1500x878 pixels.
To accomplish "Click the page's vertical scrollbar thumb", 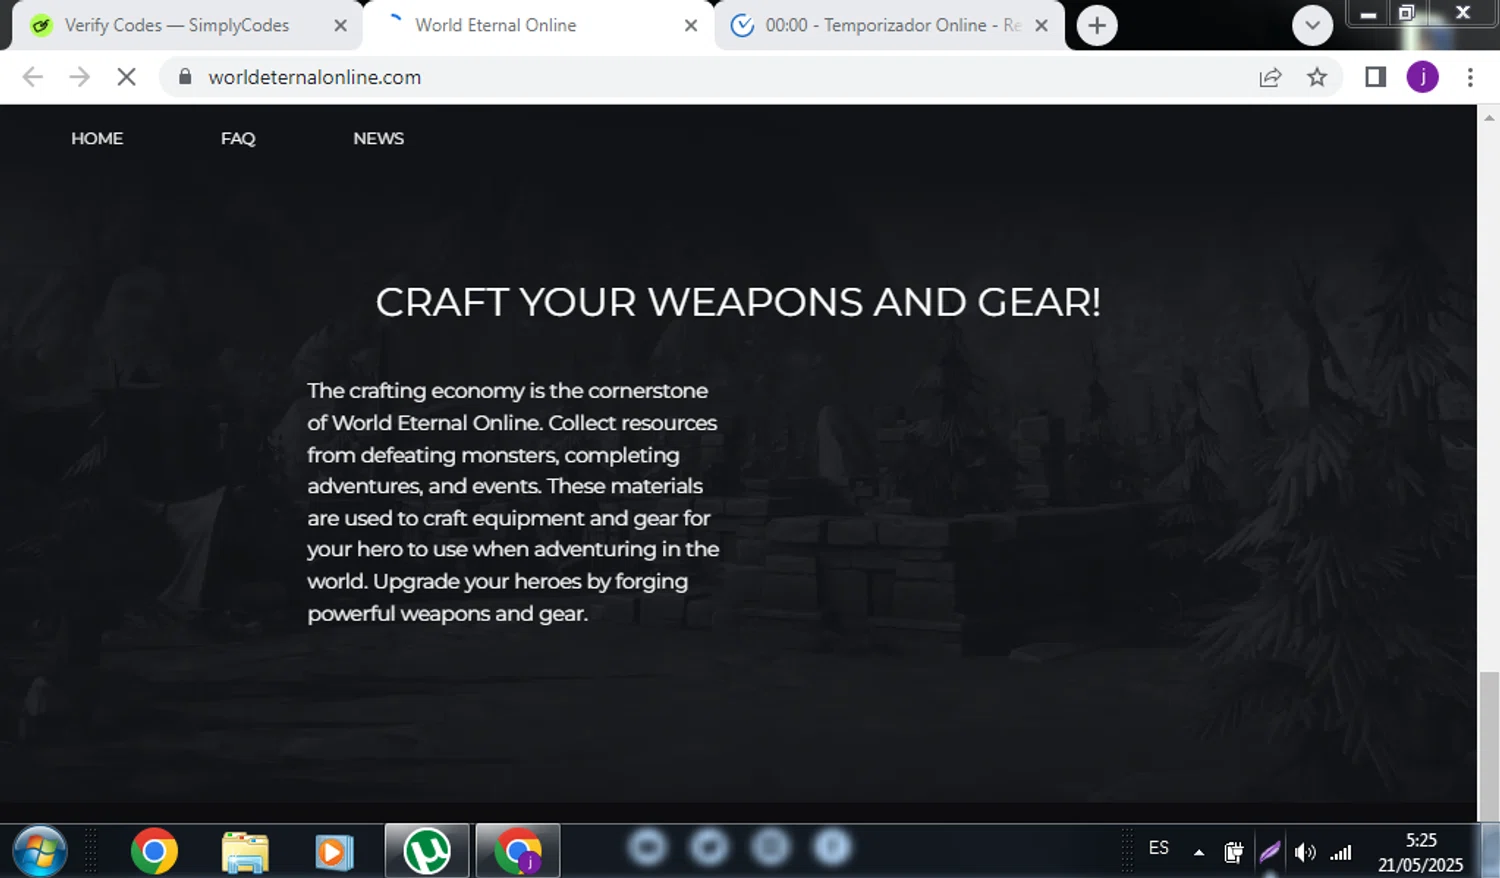I will tap(1488, 747).
